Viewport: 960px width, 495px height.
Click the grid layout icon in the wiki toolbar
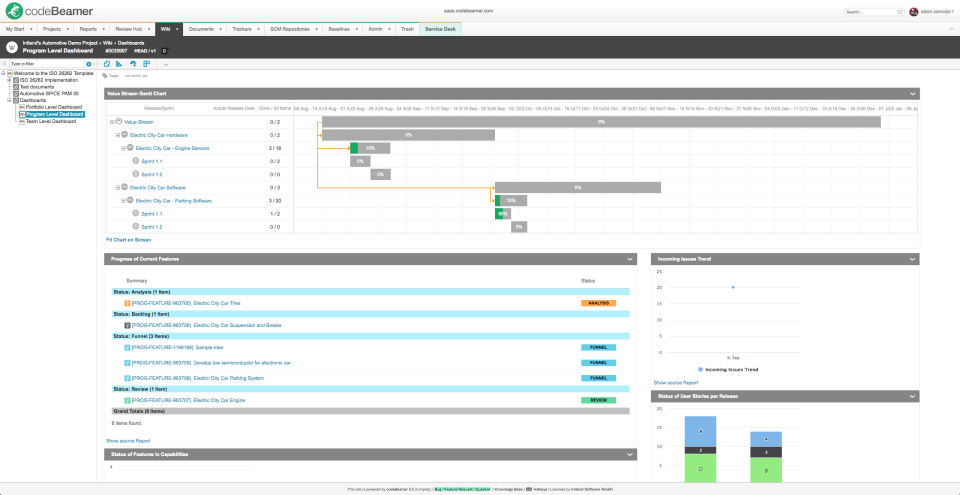(146, 64)
